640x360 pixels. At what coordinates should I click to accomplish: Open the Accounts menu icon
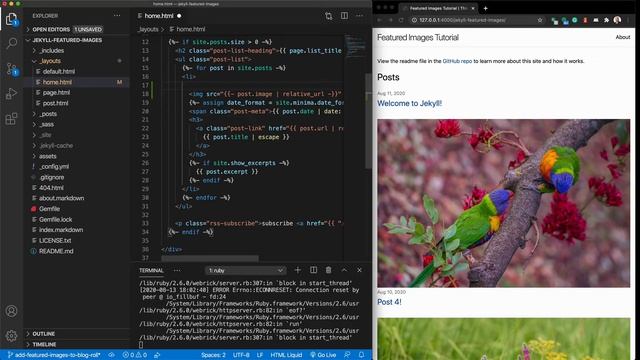[11, 311]
